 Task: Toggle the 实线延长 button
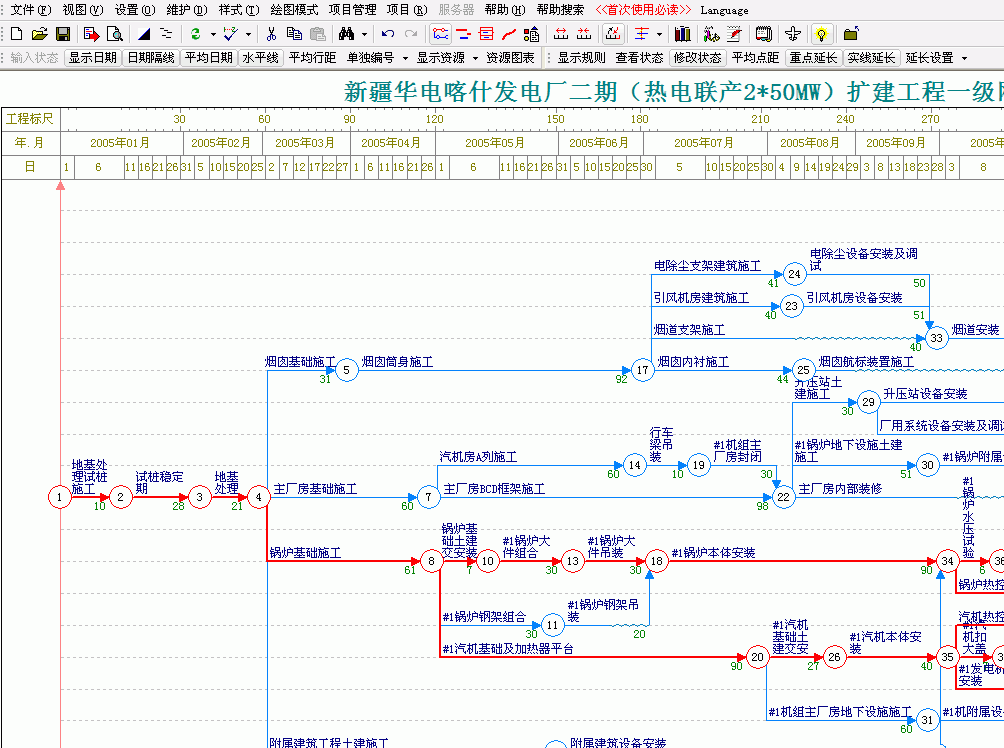(x=871, y=58)
